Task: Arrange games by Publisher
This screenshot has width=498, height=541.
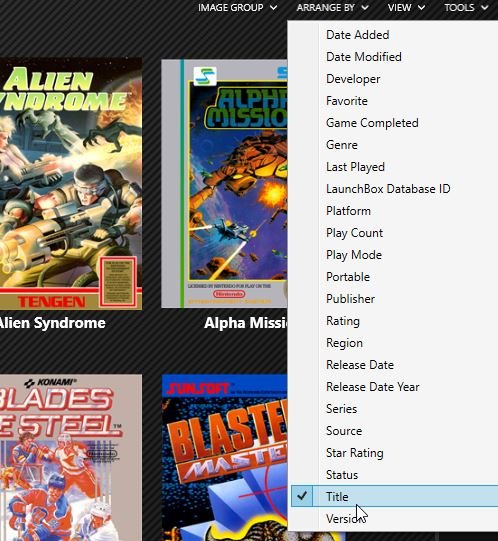Action: pos(394,299)
